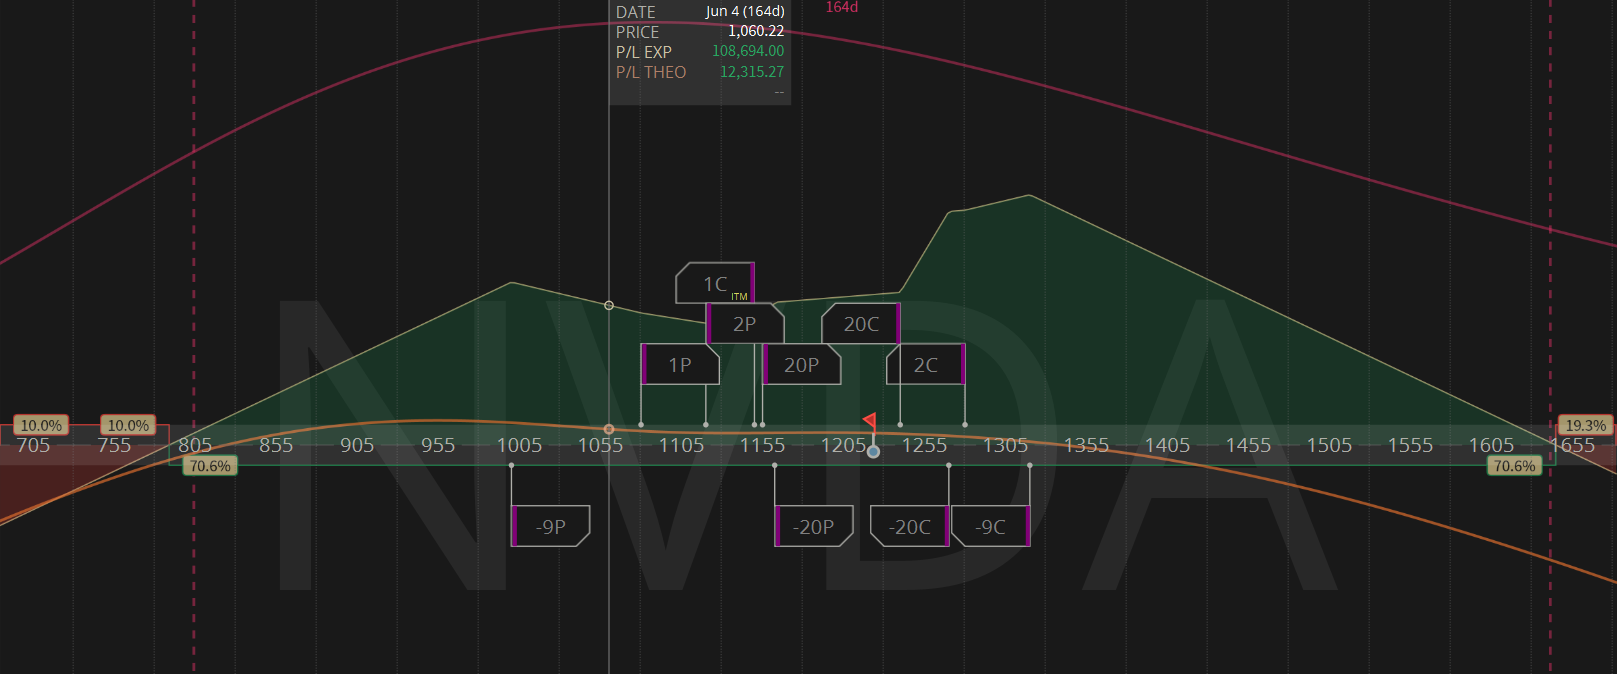Click the 70.6% label below price 805
Image resolution: width=1617 pixels, height=674 pixels.
[x=210, y=466]
